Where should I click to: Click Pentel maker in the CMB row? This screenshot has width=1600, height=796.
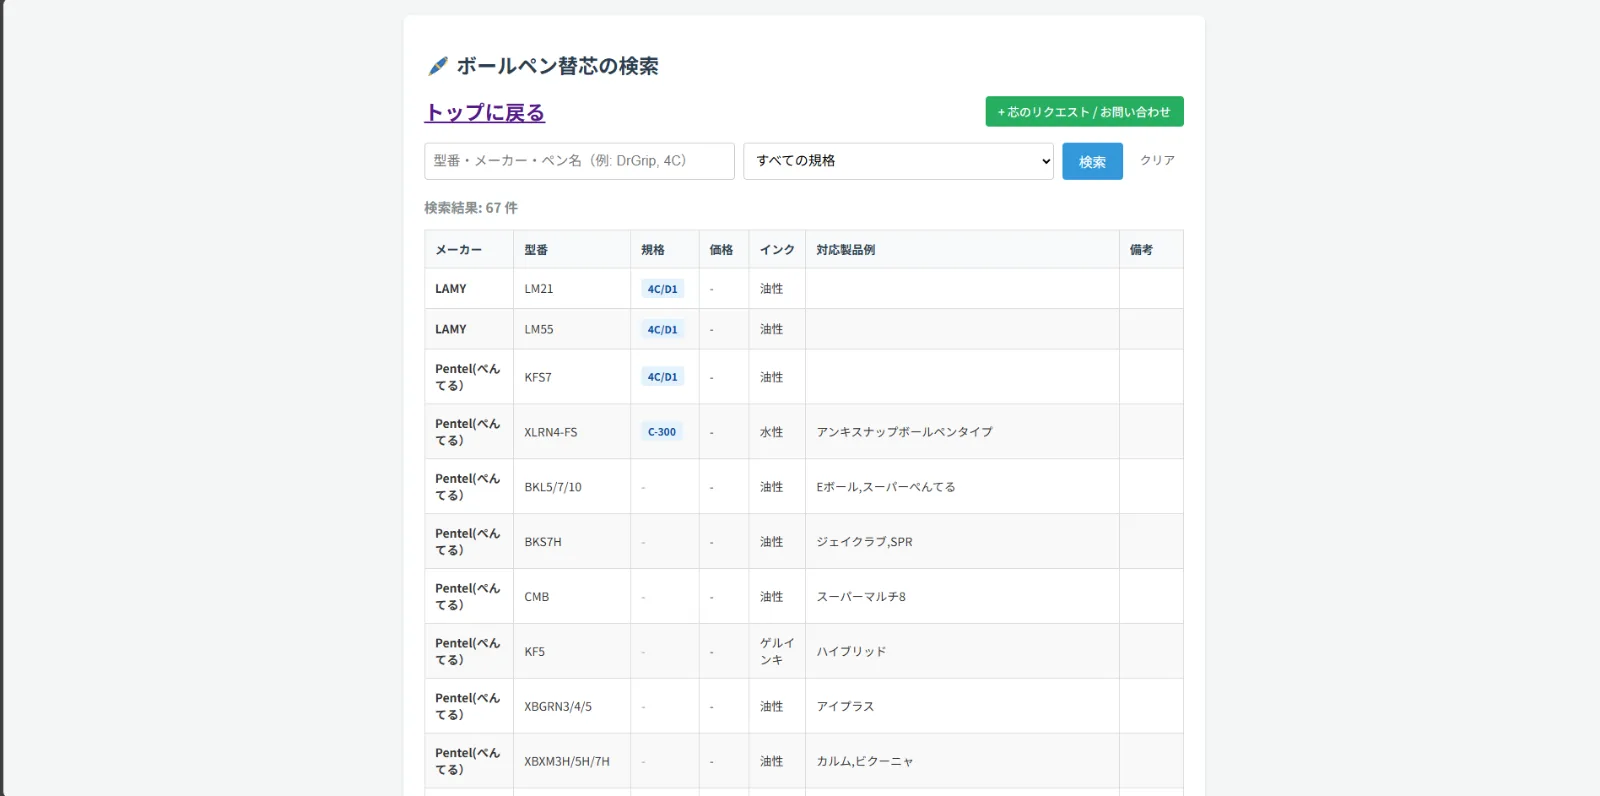coord(467,597)
